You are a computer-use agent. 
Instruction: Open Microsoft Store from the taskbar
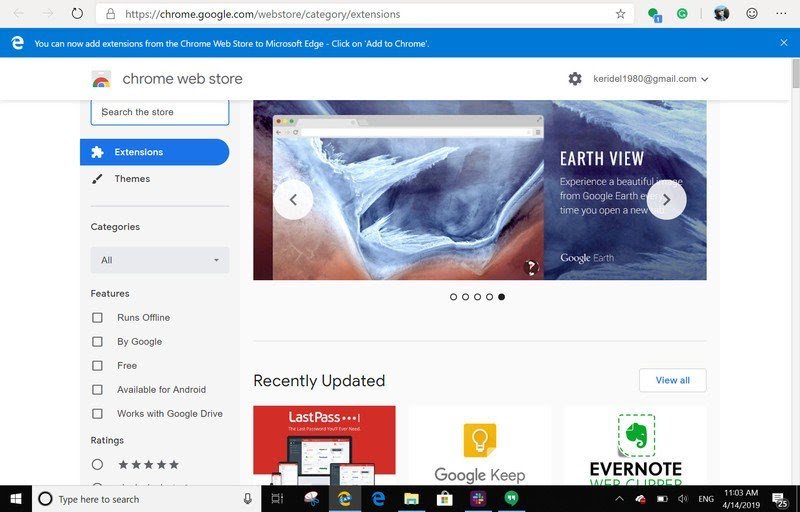pos(444,499)
